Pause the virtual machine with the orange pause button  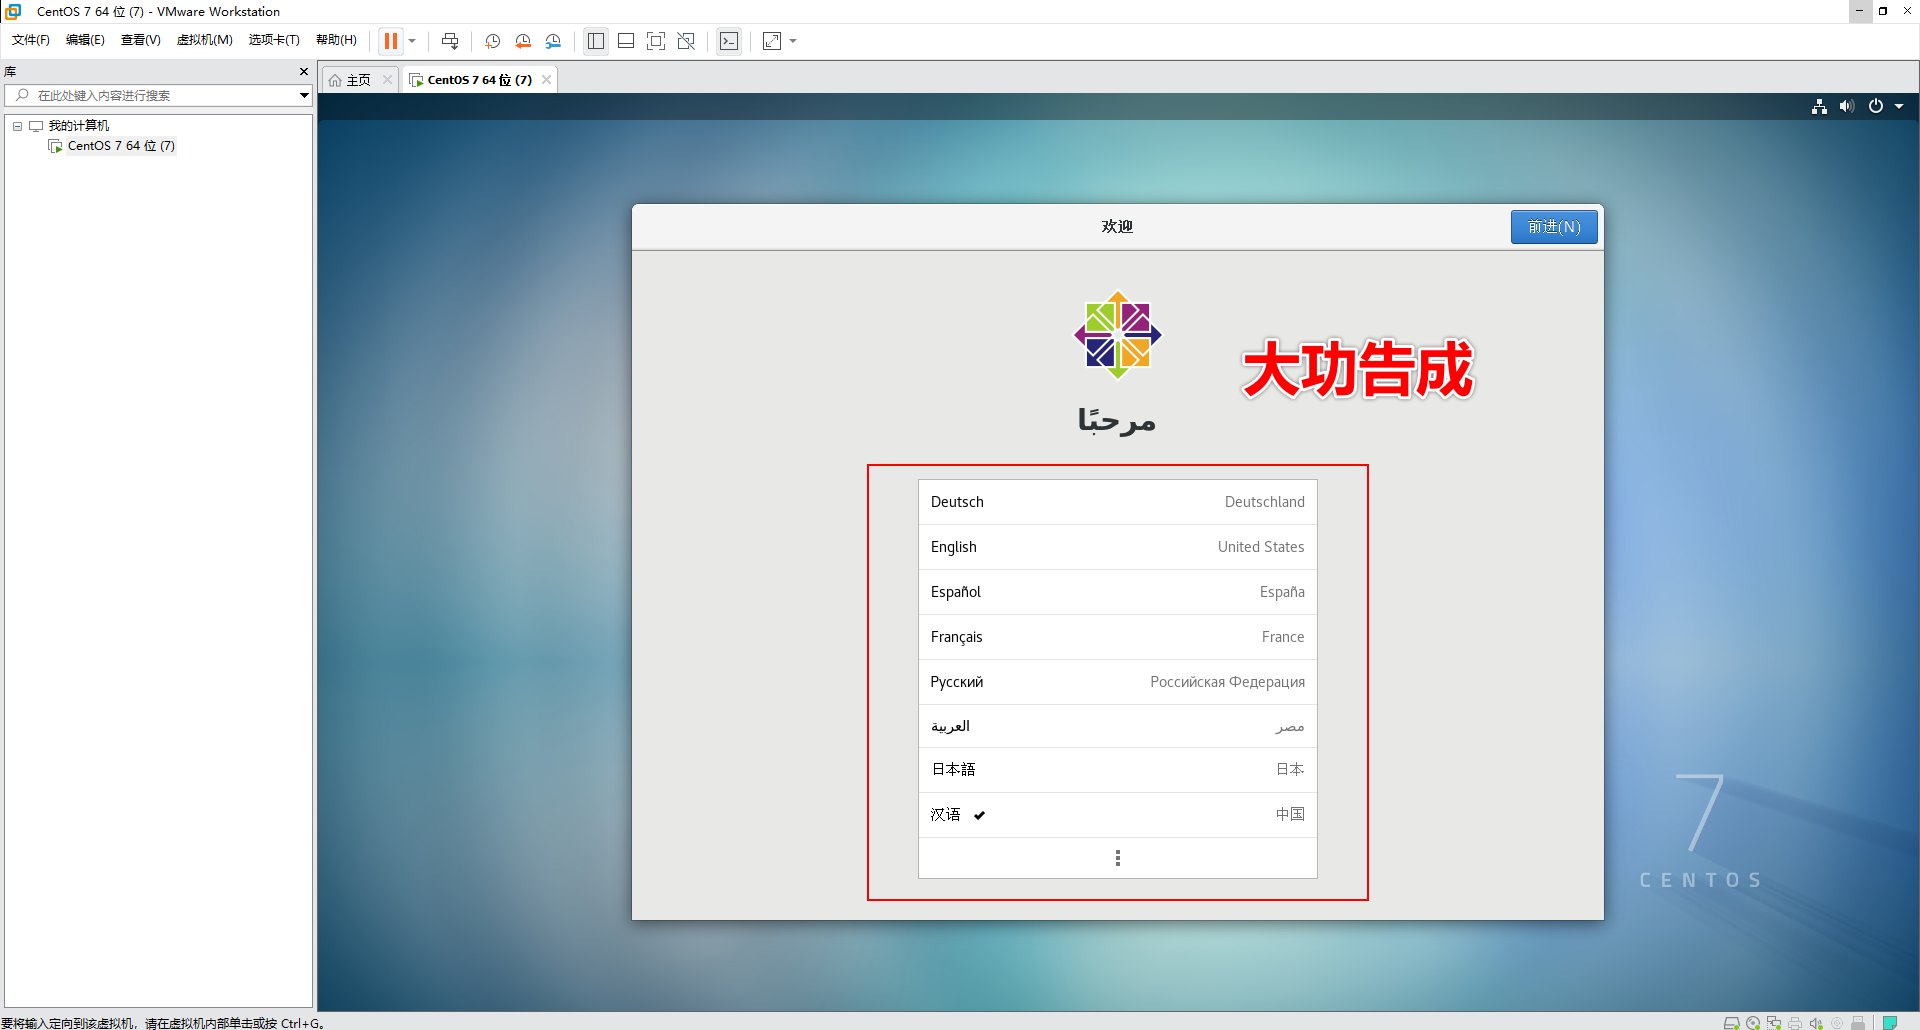[391, 41]
